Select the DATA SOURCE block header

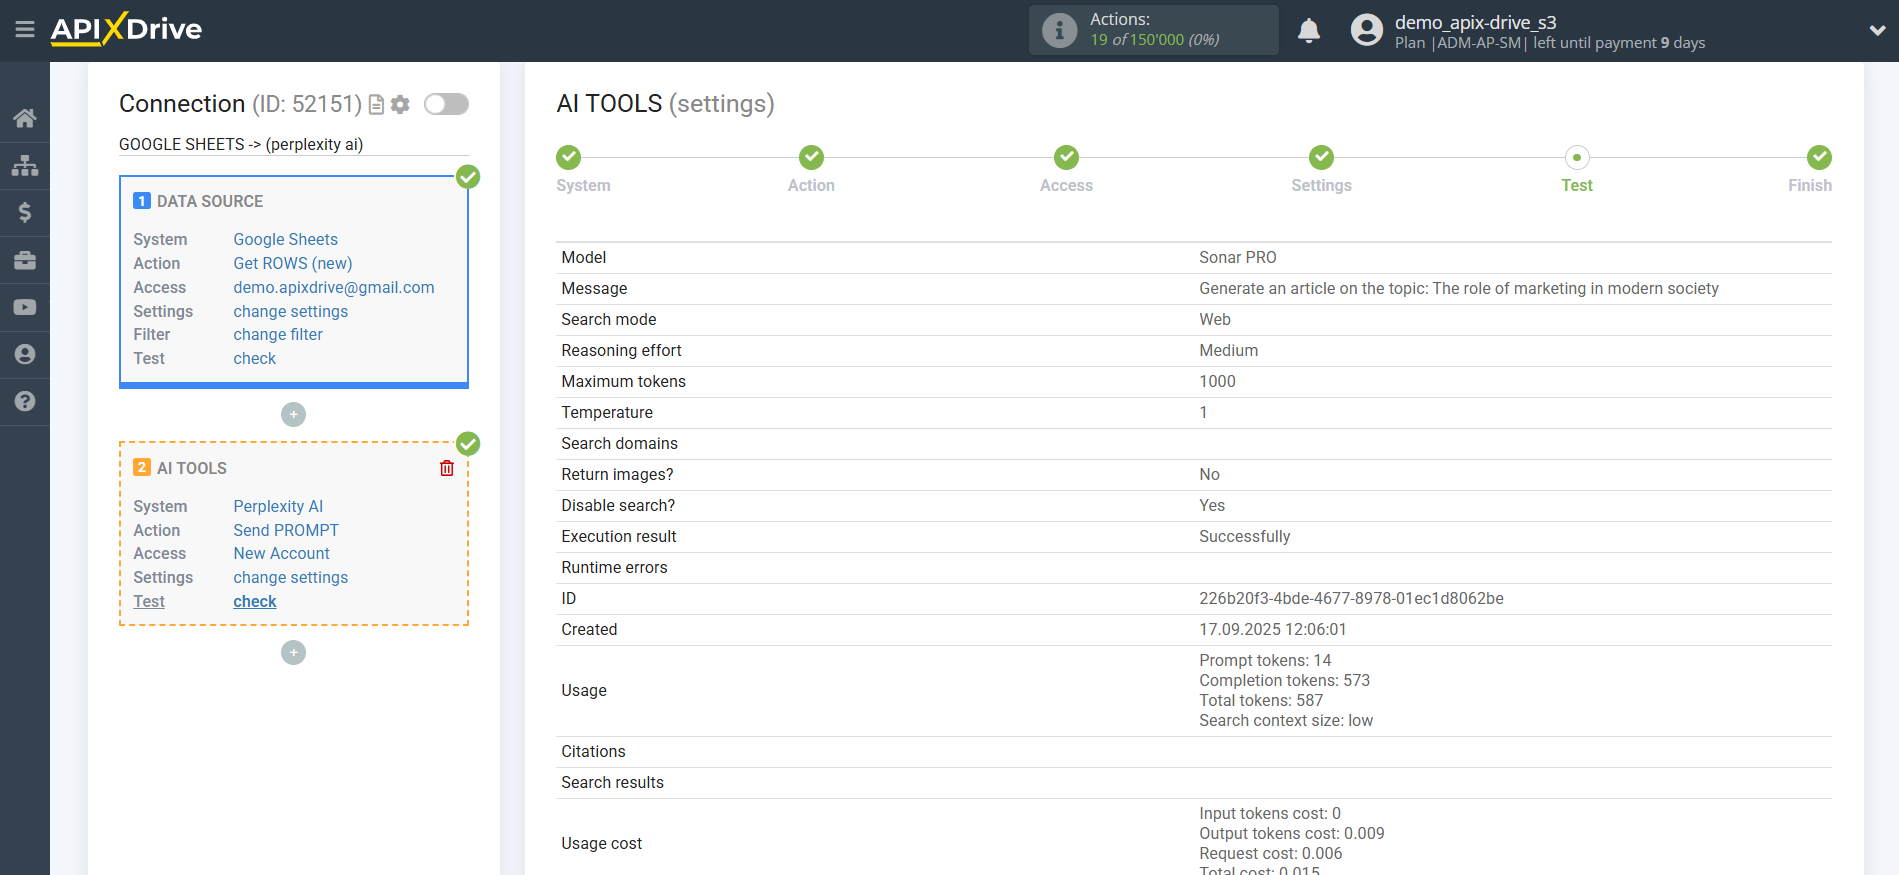click(x=198, y=201)
